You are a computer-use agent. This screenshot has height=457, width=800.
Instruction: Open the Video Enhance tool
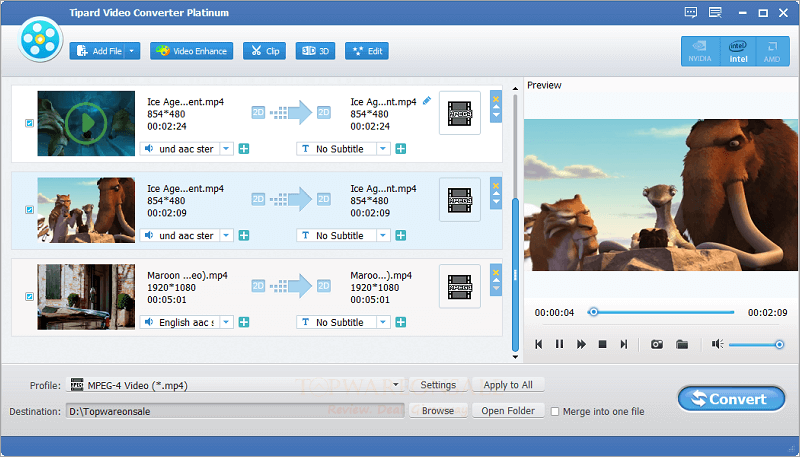191,51
